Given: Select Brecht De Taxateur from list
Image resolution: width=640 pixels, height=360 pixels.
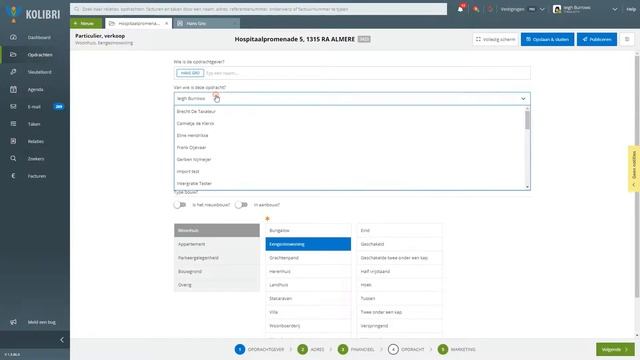Looking at the screenshot, I should [x=349, y=111].
